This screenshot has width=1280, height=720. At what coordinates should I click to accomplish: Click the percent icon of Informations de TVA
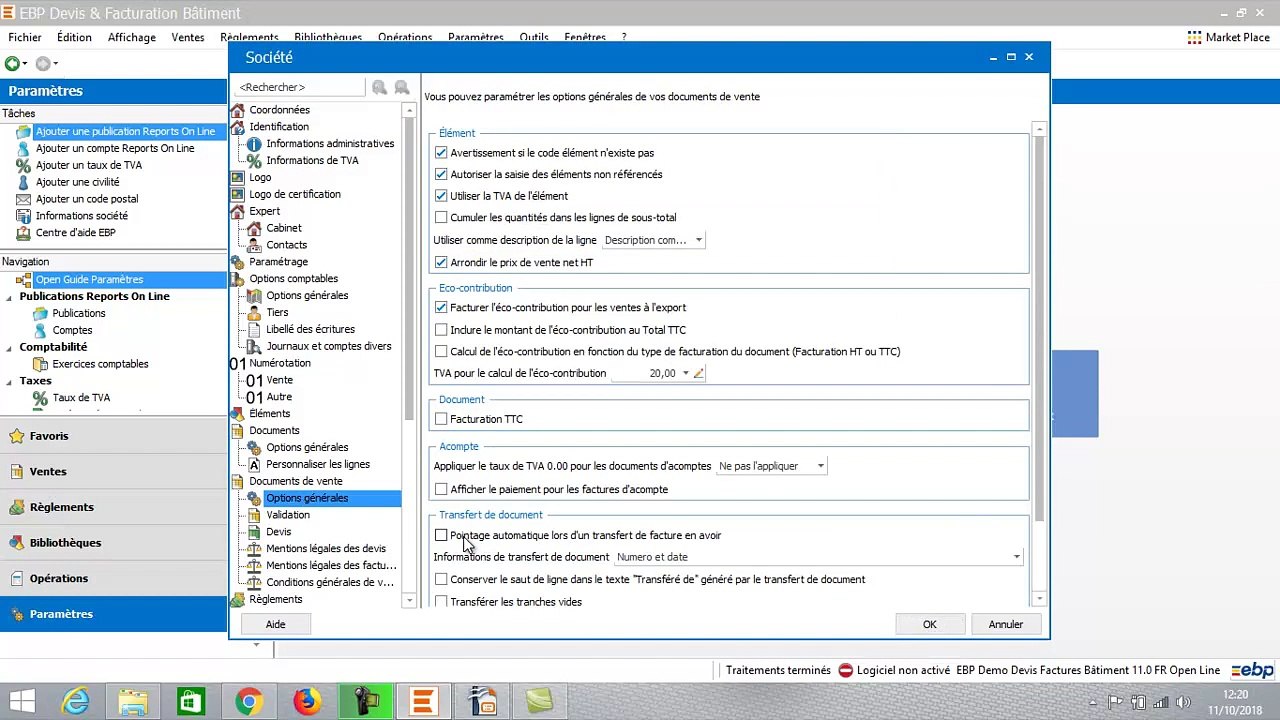254,161
